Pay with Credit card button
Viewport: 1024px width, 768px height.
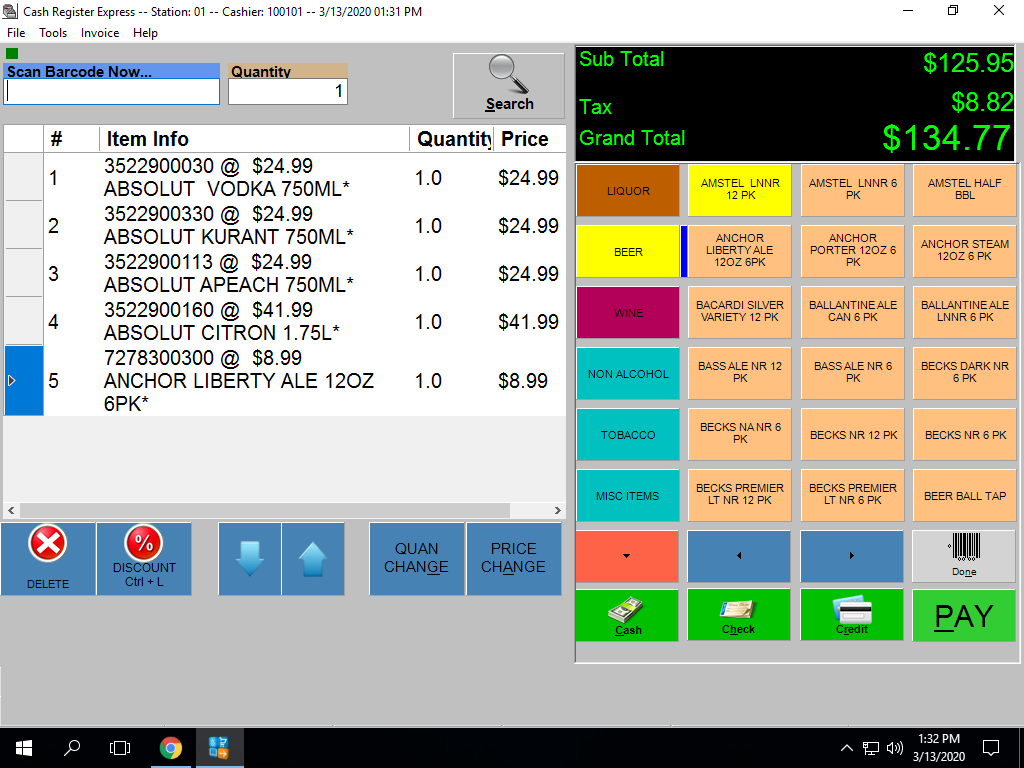[x=852, y=615]
